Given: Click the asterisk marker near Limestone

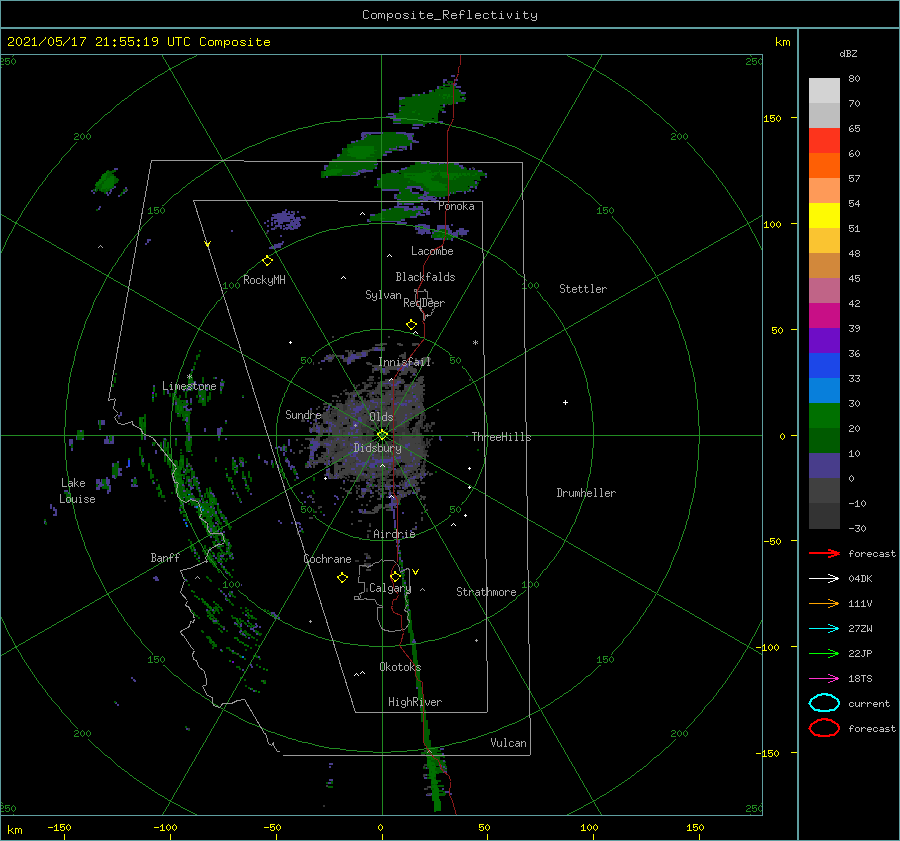Looking at the screenshot, I should coord(189,377).
